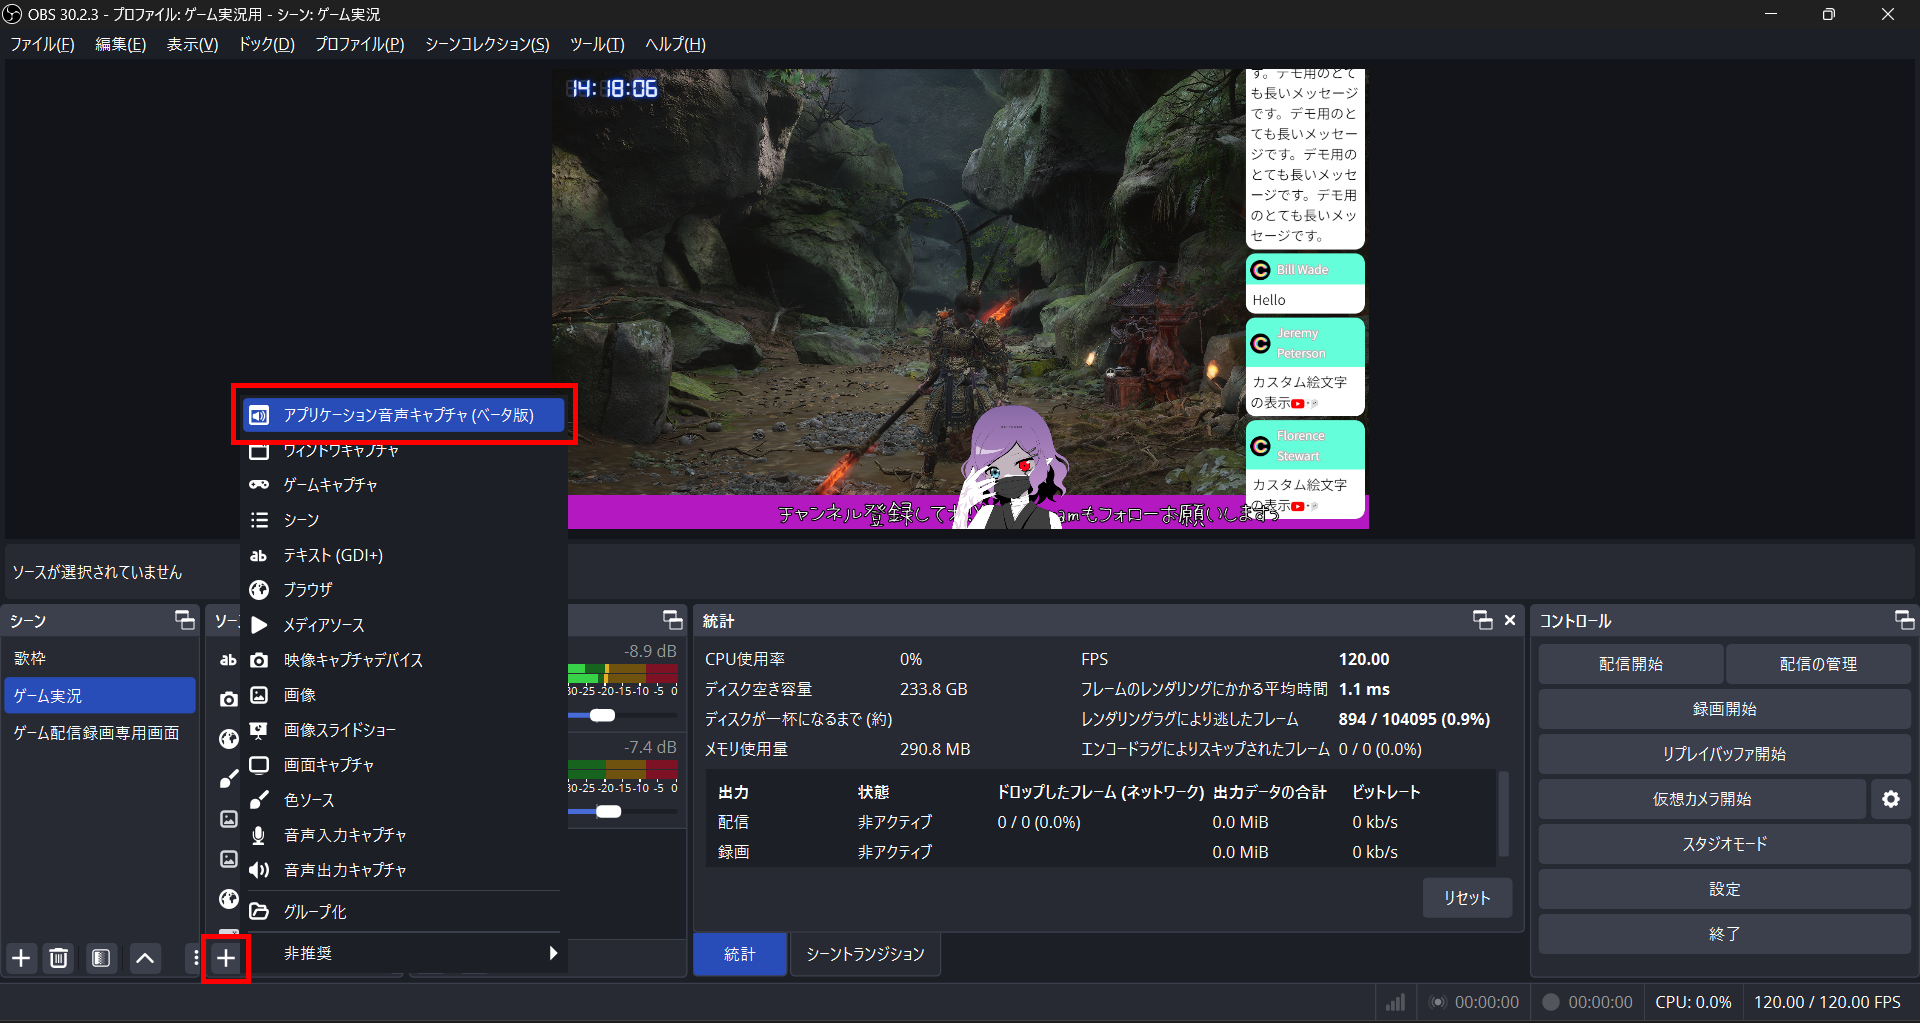
Task: Choose ウィンドウキャプチャ from the source menu
Action: tap(404, 451)
